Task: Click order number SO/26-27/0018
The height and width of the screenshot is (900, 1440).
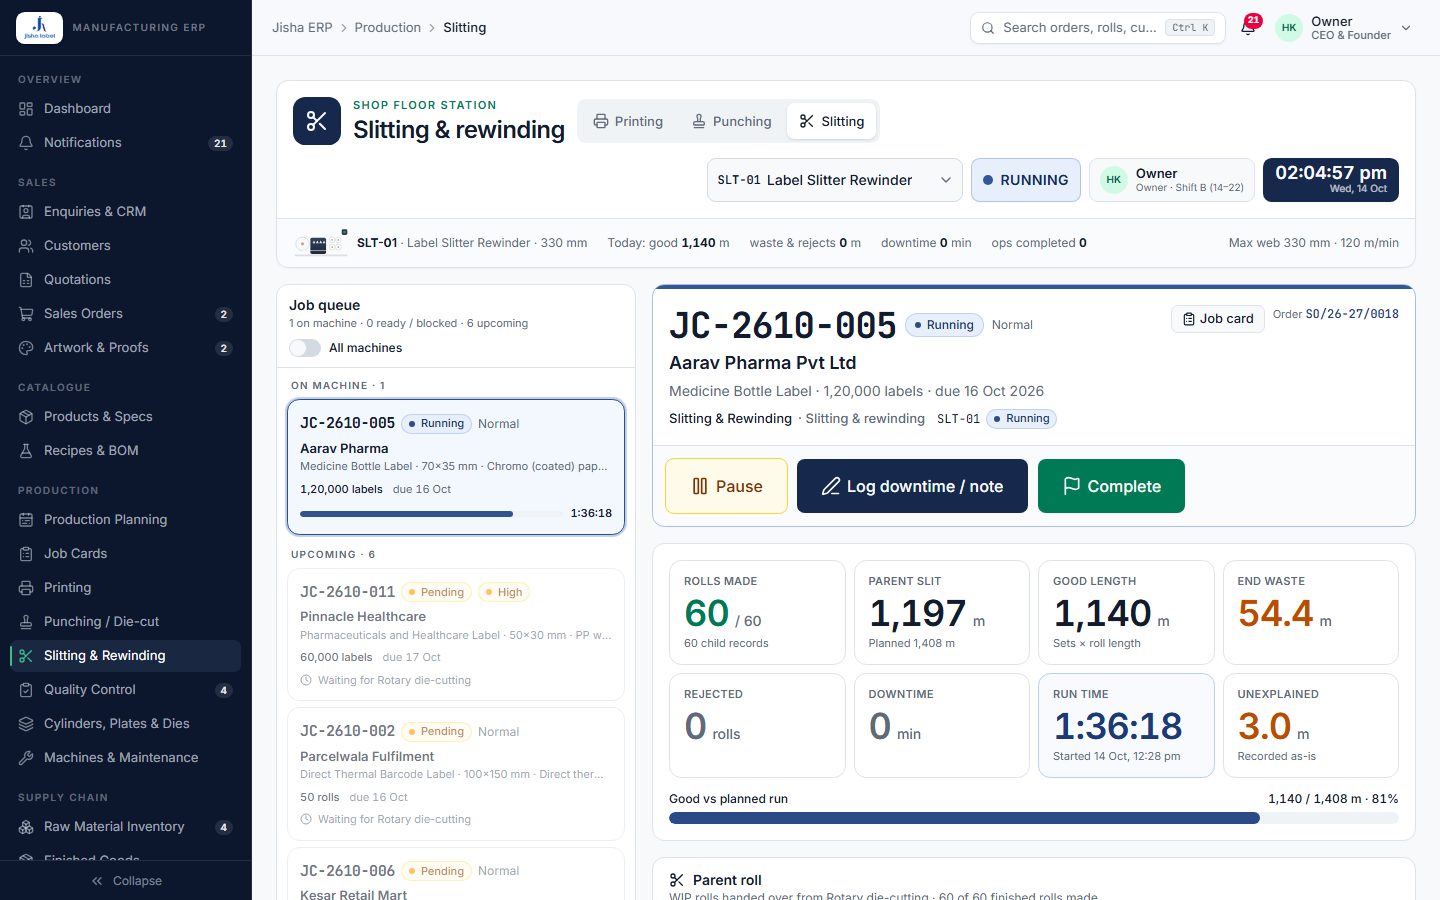Action: pyautogui.click(x=1352, y=314)
